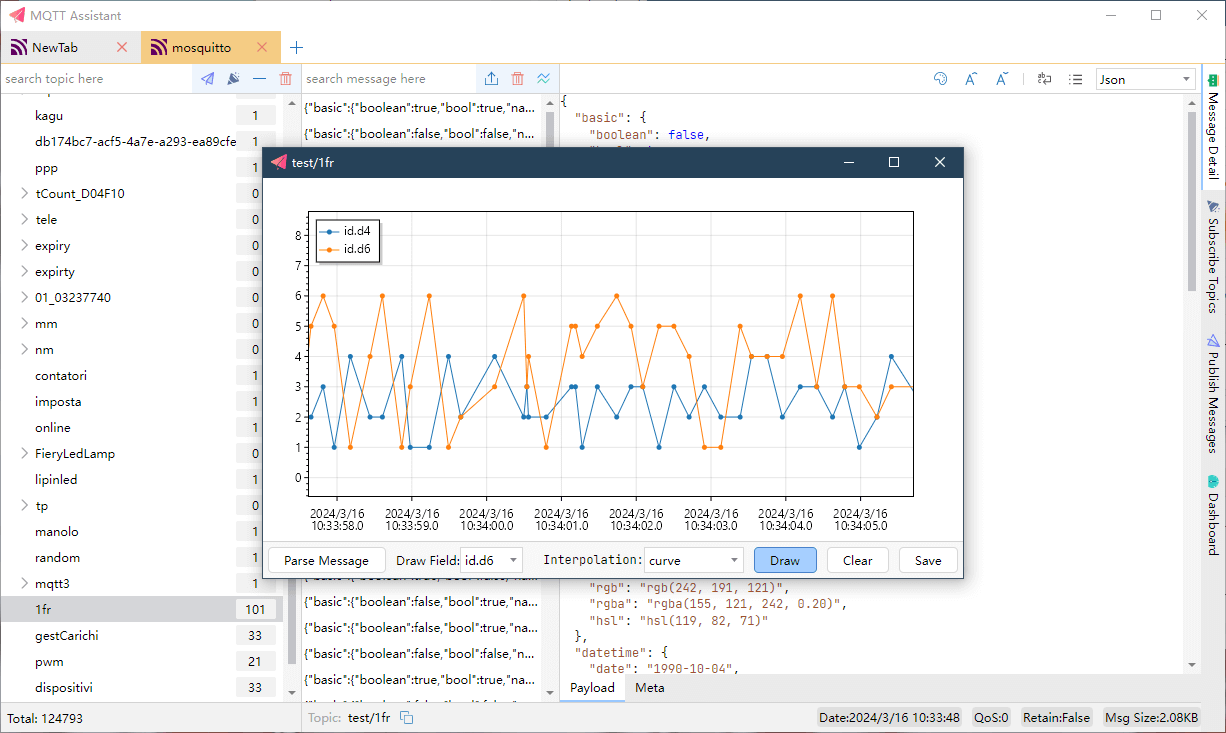The image size is (1226, 733).
Task: Close the NewTab tab
Action: tap(122, 47)
